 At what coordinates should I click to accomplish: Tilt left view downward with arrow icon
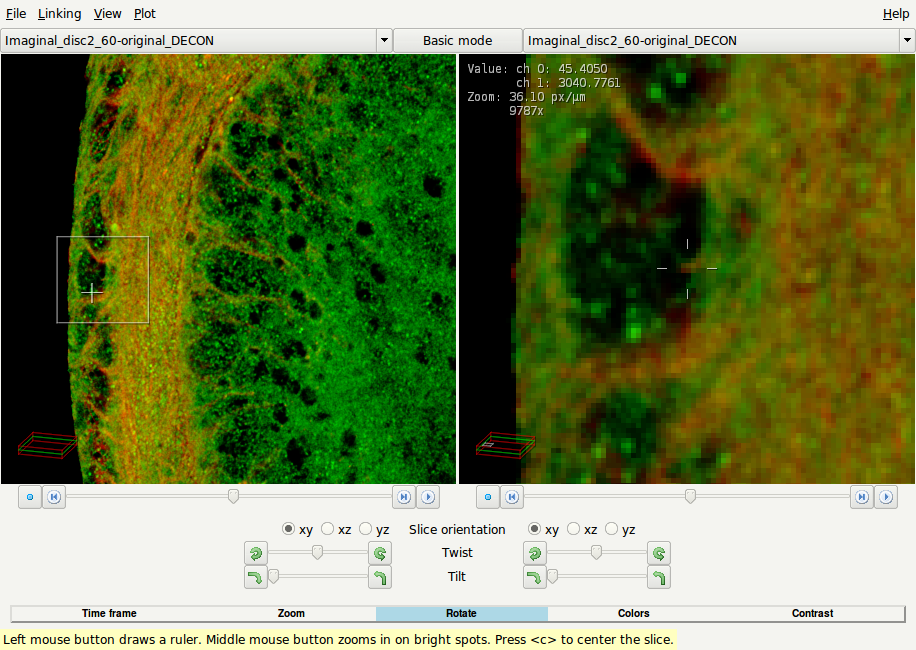[255, 578]
